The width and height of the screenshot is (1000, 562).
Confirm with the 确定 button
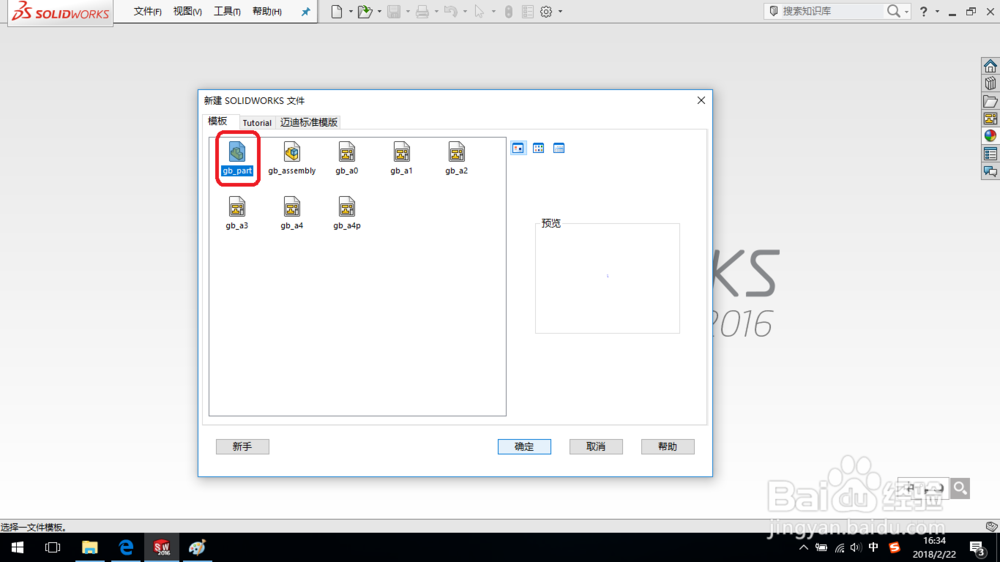click(x=524, y=447)
